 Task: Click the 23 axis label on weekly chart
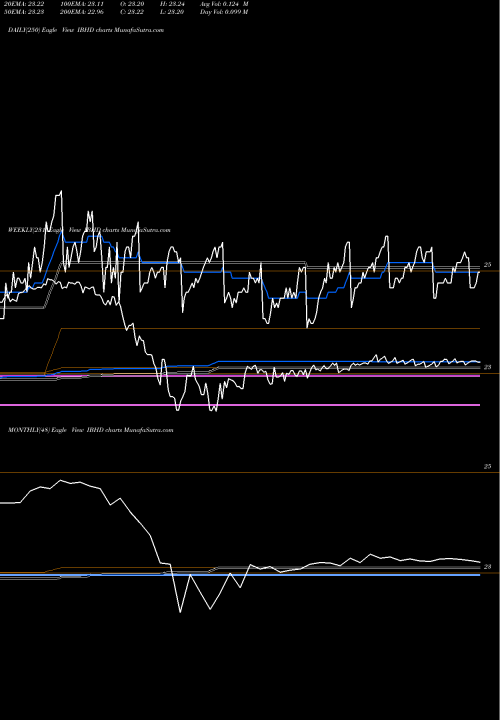488,367
